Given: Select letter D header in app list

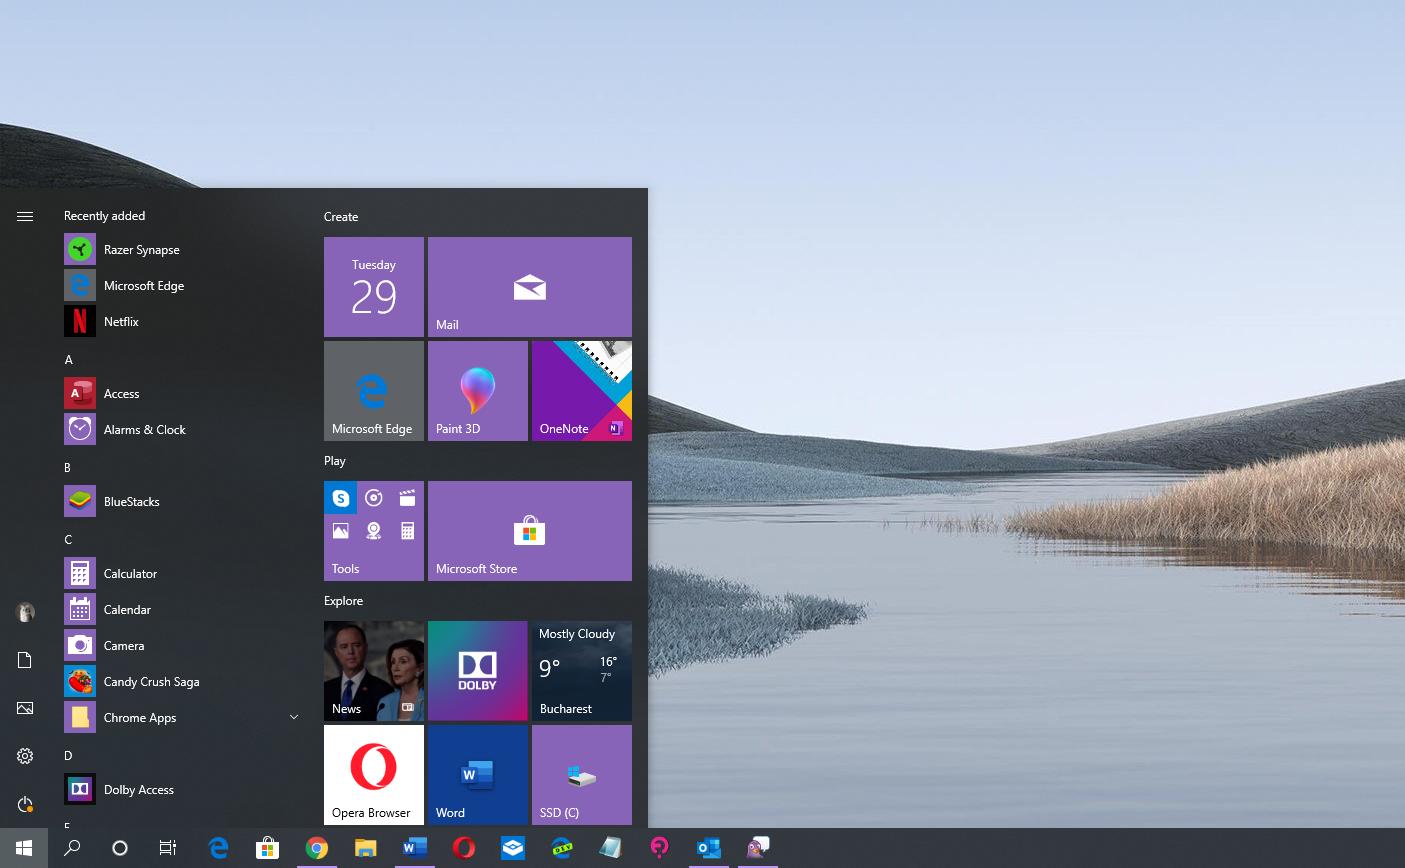Looking at the screenshot, I should (x=68, y=756).
